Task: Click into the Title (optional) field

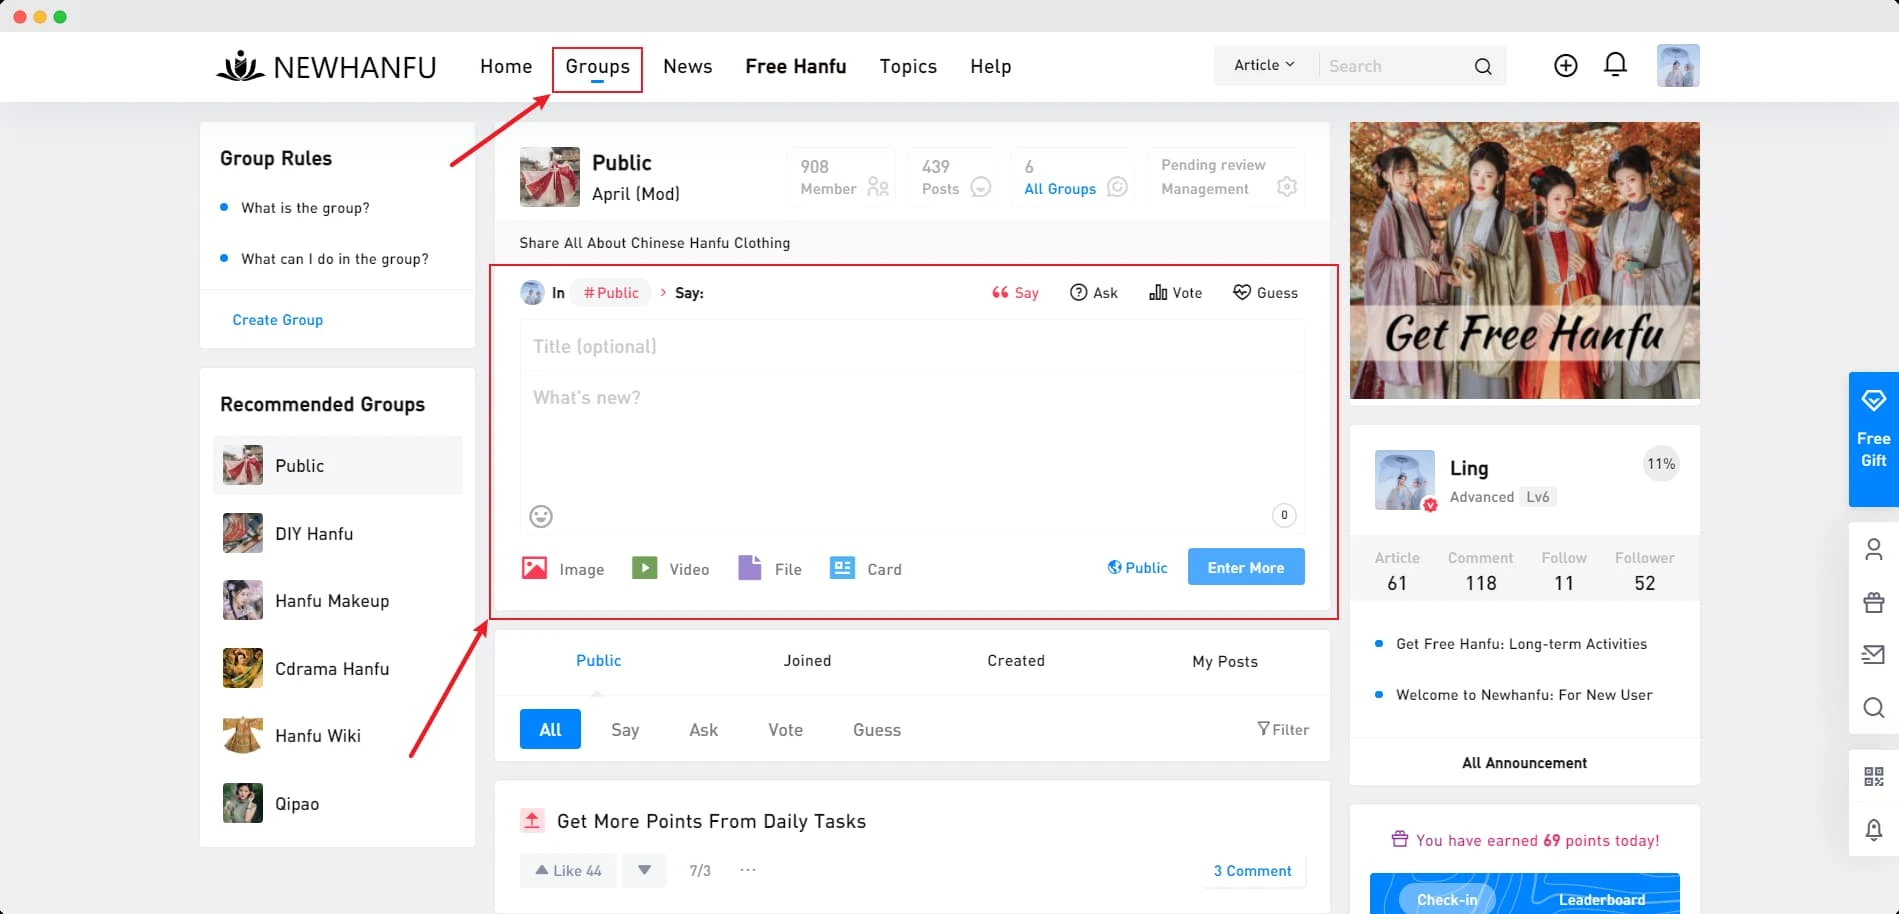Action: (x=910, y=347)
